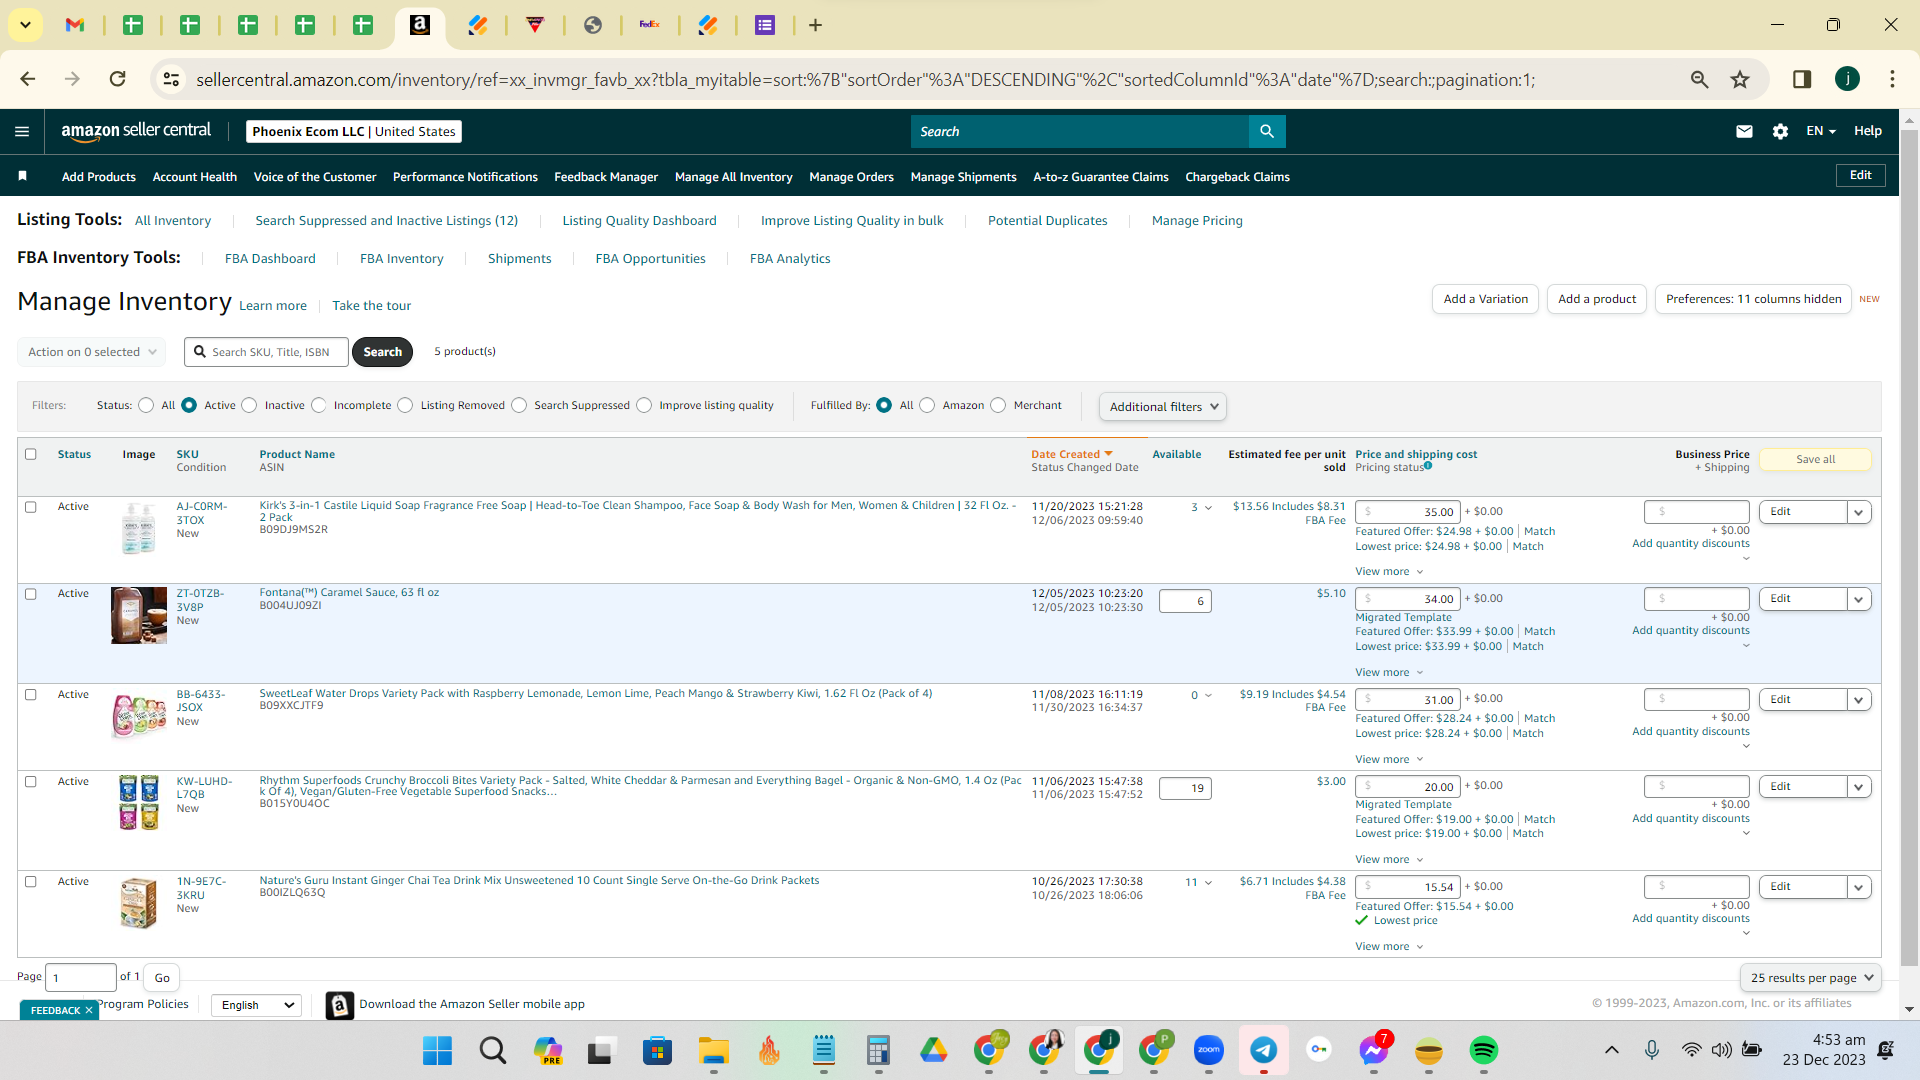Open the Take the tour link

372,306
